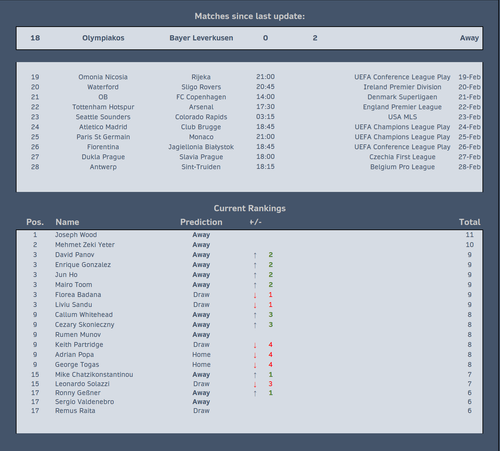
Task: Click the 'Pos.' column header
Action: [x=35, y=222]
